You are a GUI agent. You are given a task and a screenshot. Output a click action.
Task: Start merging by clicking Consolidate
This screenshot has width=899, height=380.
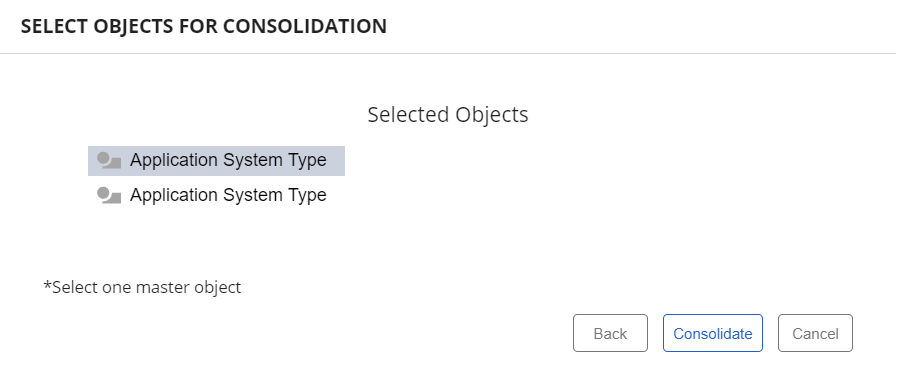click(x=713, y=333)
